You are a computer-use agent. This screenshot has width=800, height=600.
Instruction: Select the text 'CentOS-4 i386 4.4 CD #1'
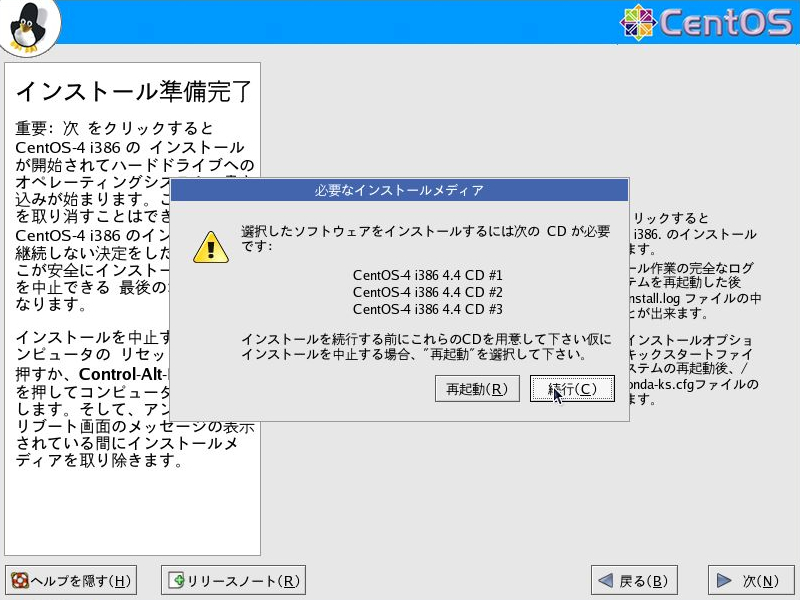[428, 276]
